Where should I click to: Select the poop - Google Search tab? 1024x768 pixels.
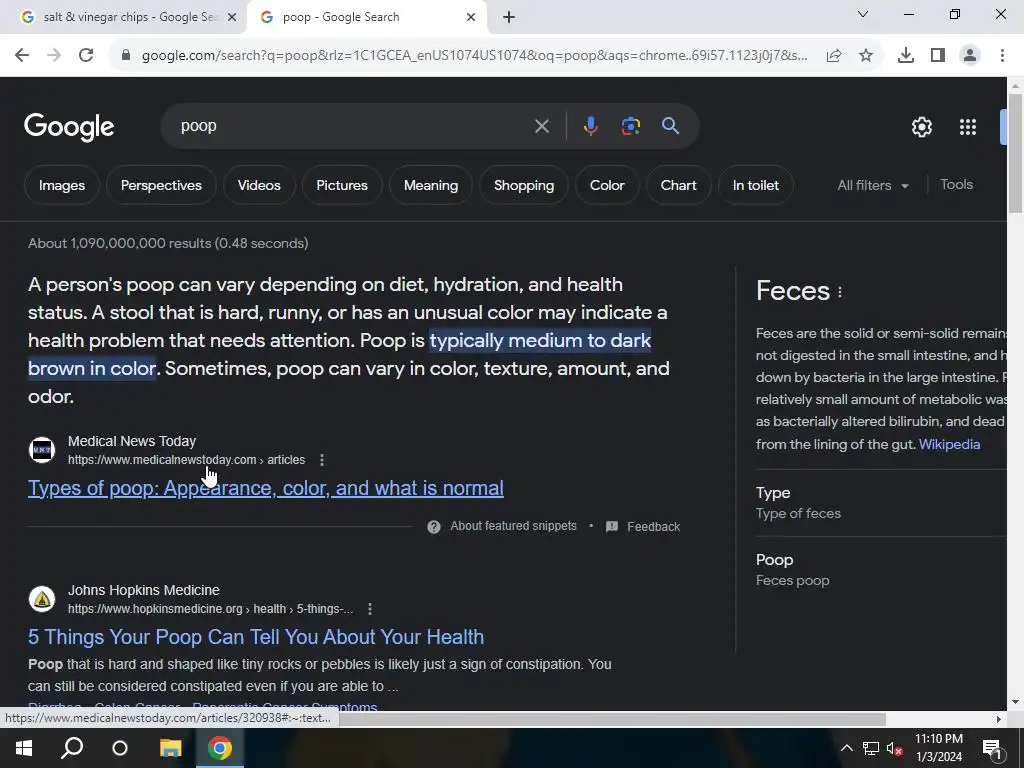click(x=368, y=17)
